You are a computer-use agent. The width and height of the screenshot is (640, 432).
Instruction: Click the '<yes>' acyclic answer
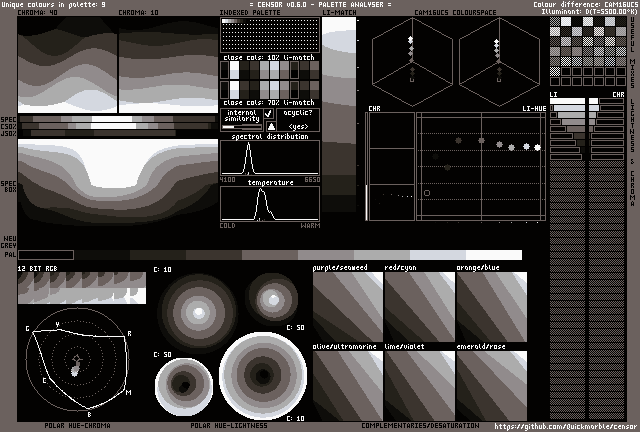298,127
